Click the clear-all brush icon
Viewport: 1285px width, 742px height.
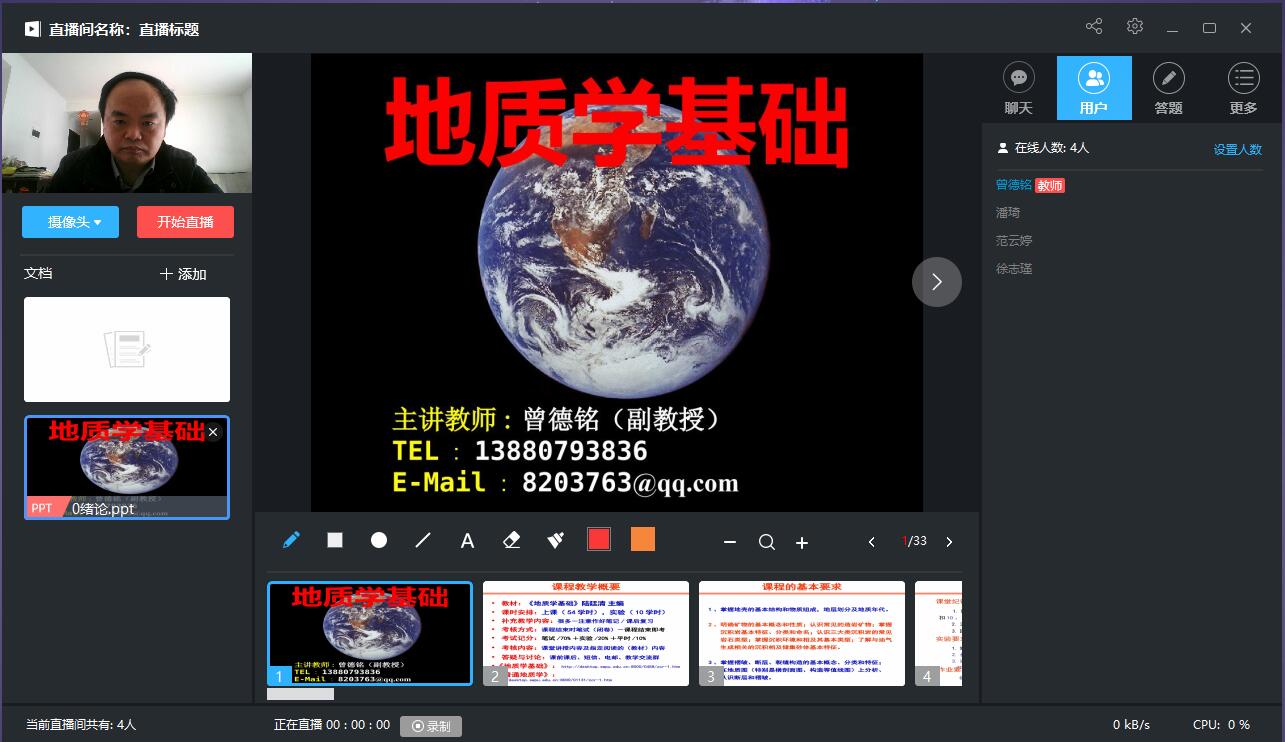pyautogui.click(x=556, y=541)
